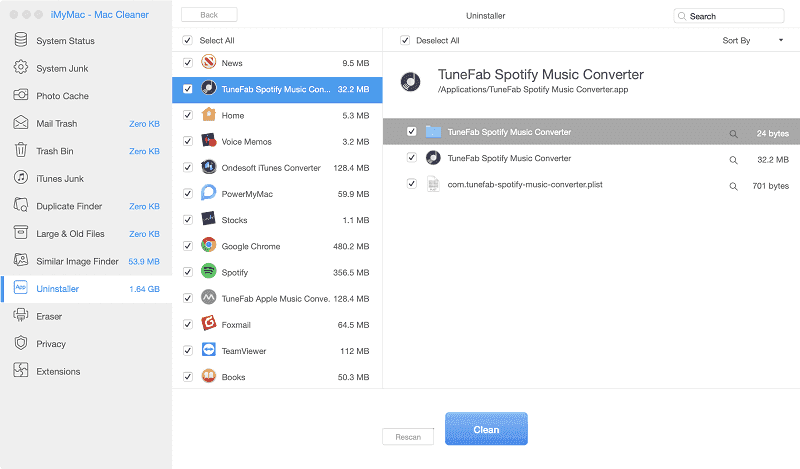Reveal the plist file via magnifier
800x469 pixels.
(x=733, y=186)
